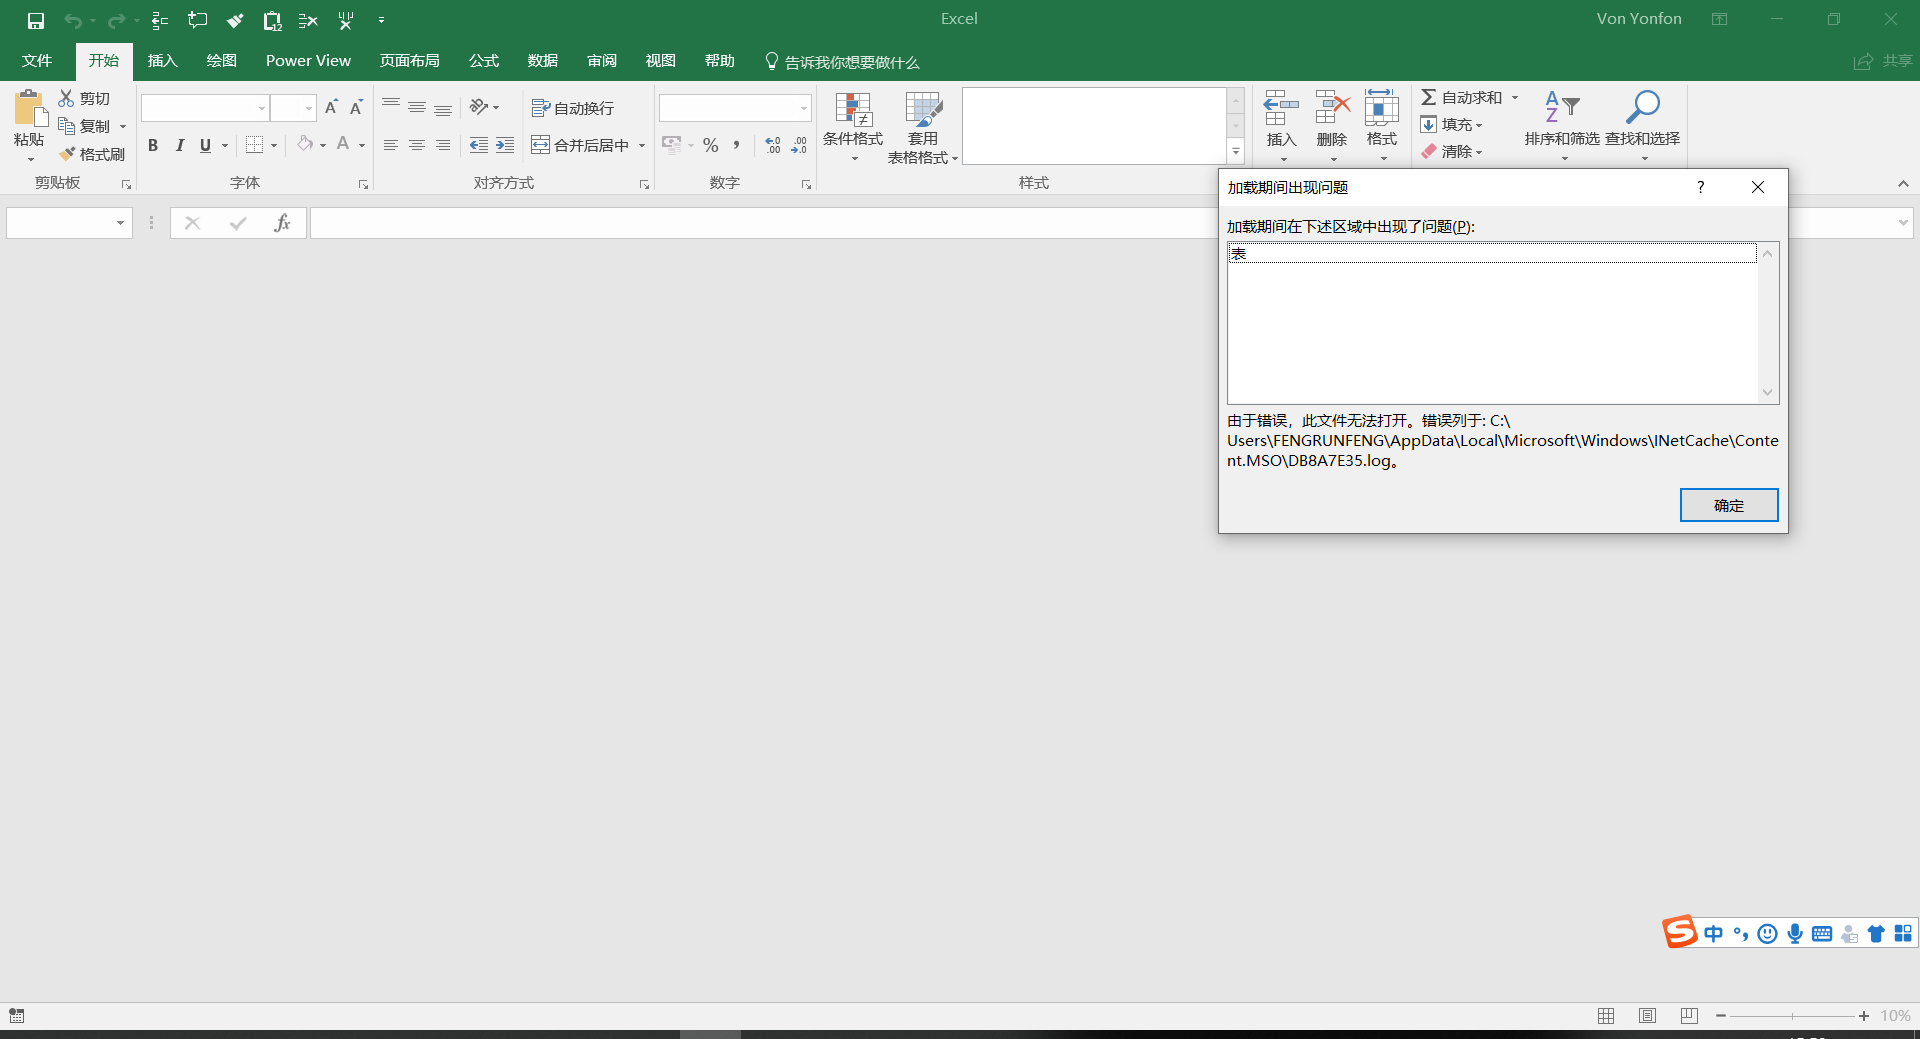Open the font name dropdown
Screen dimensions: 1920x1039
pyautogui.click(x=262, y=108)
